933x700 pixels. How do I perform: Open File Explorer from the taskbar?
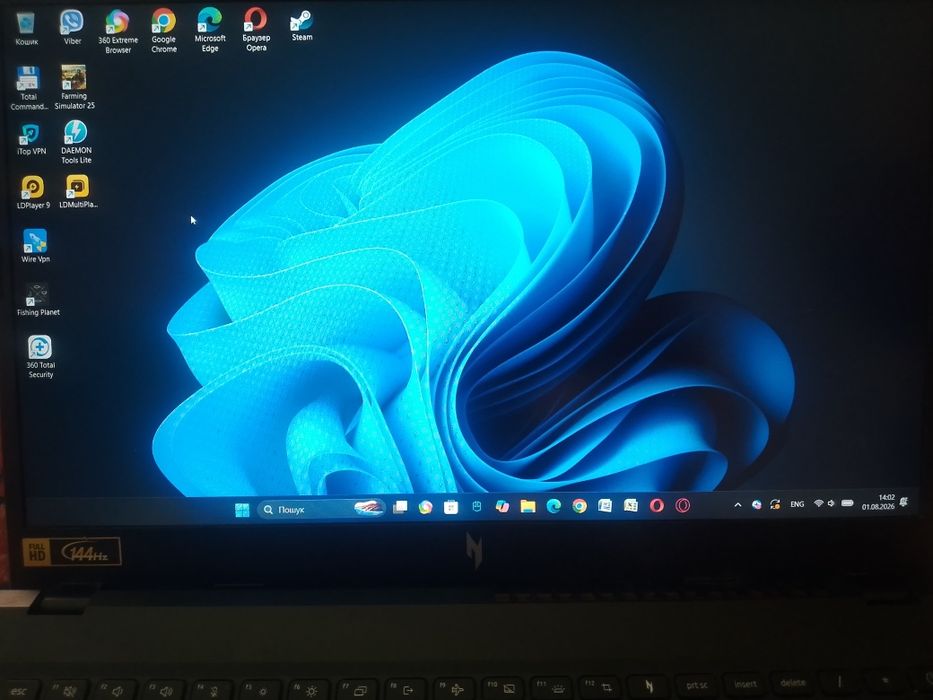(528, 506)
